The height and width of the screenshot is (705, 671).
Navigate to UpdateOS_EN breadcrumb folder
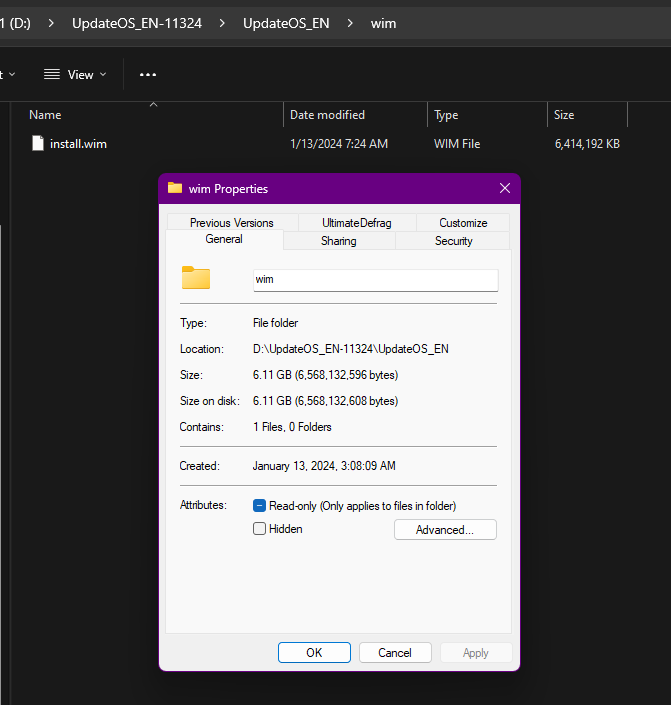point(286,23)
